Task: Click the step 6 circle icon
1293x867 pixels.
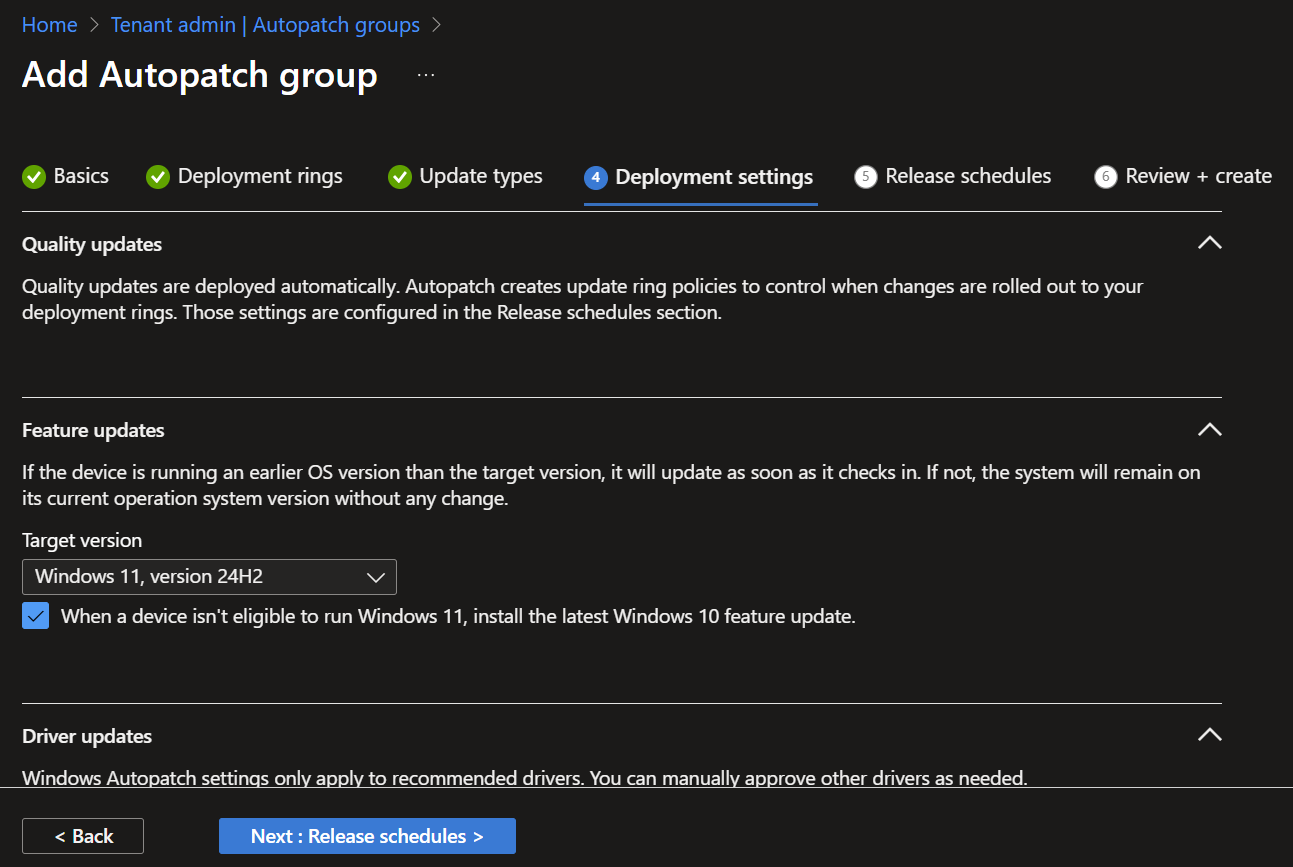Action: 1106,177
